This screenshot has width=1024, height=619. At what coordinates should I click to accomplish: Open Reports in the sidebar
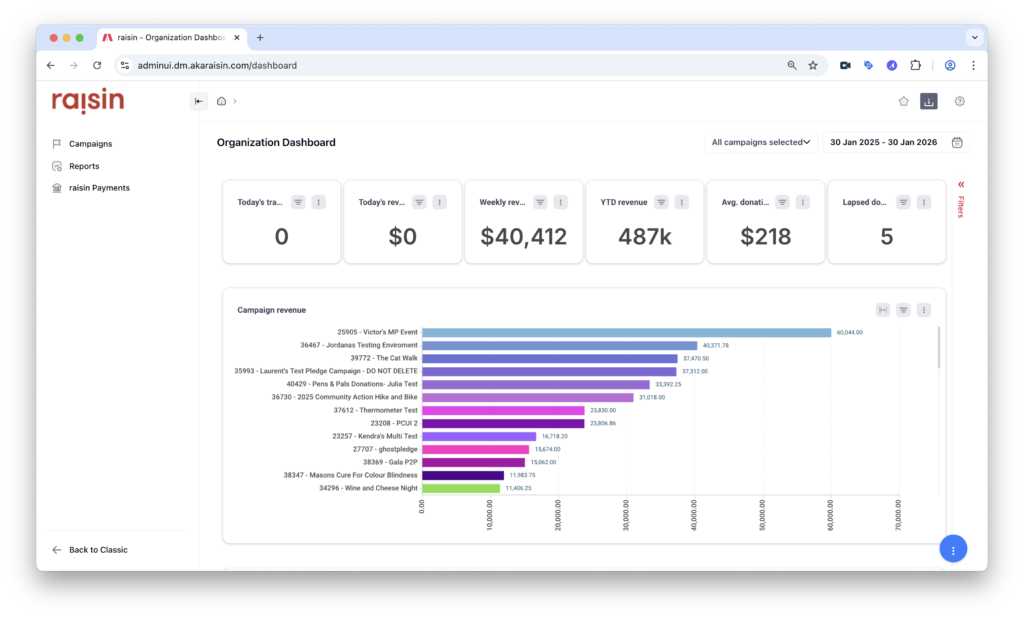point(84,166)
